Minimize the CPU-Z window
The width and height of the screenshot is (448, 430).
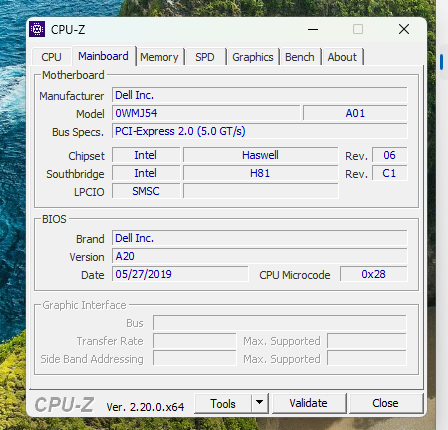313,29
